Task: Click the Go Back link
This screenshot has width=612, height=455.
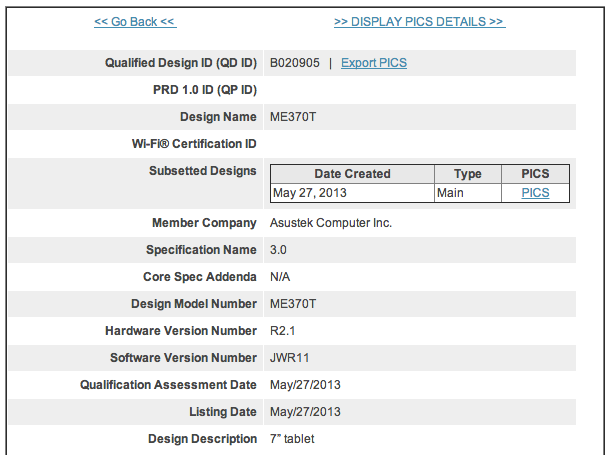Action: click(x=134, y=22)
